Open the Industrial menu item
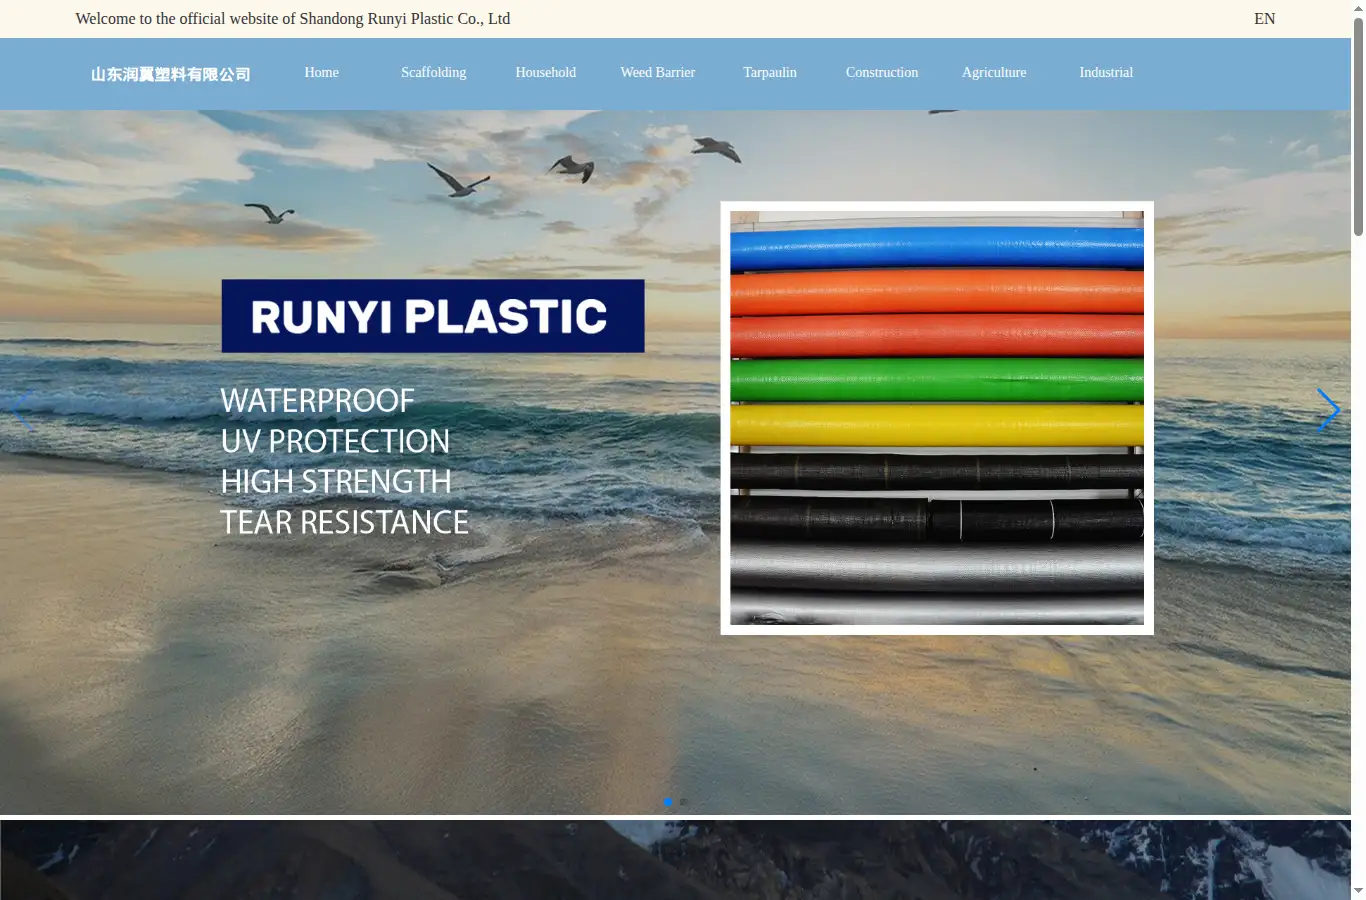 (1106, 73)
